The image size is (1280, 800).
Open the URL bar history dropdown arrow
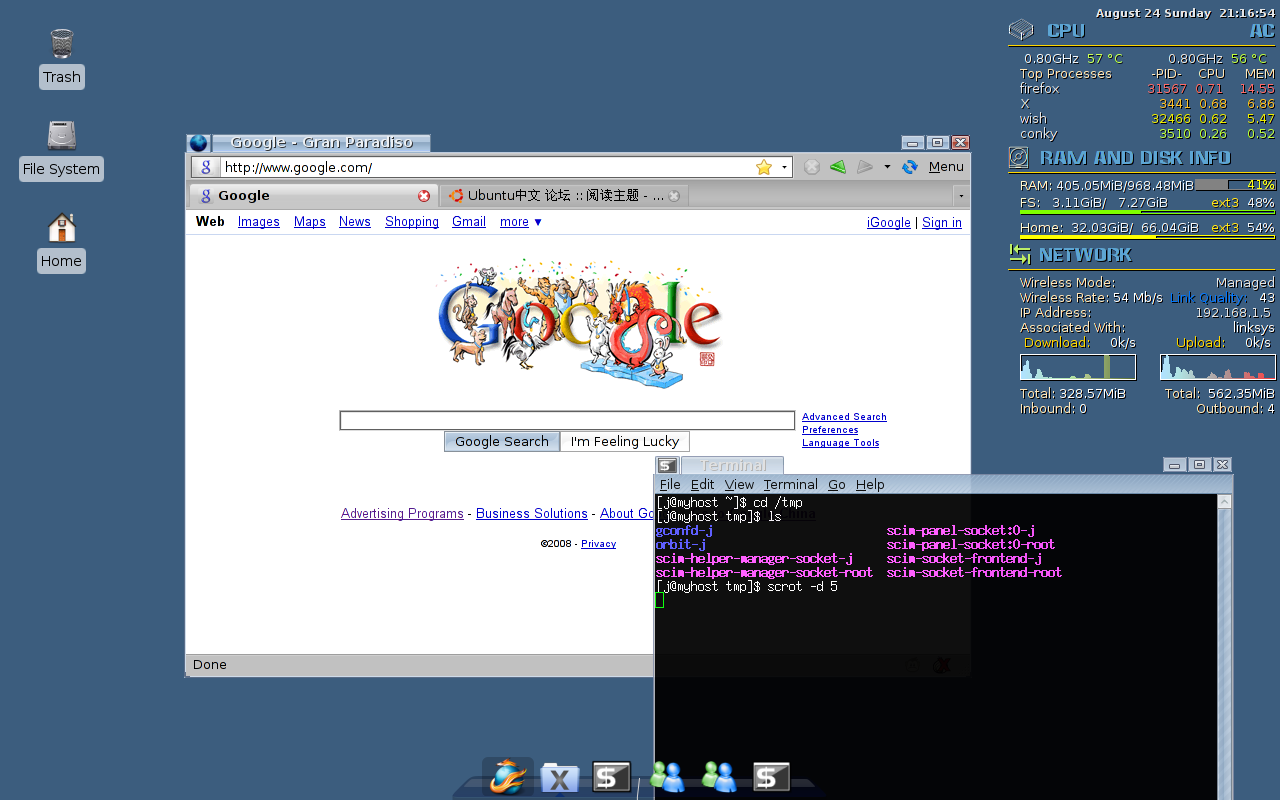(x=784, y=167)
